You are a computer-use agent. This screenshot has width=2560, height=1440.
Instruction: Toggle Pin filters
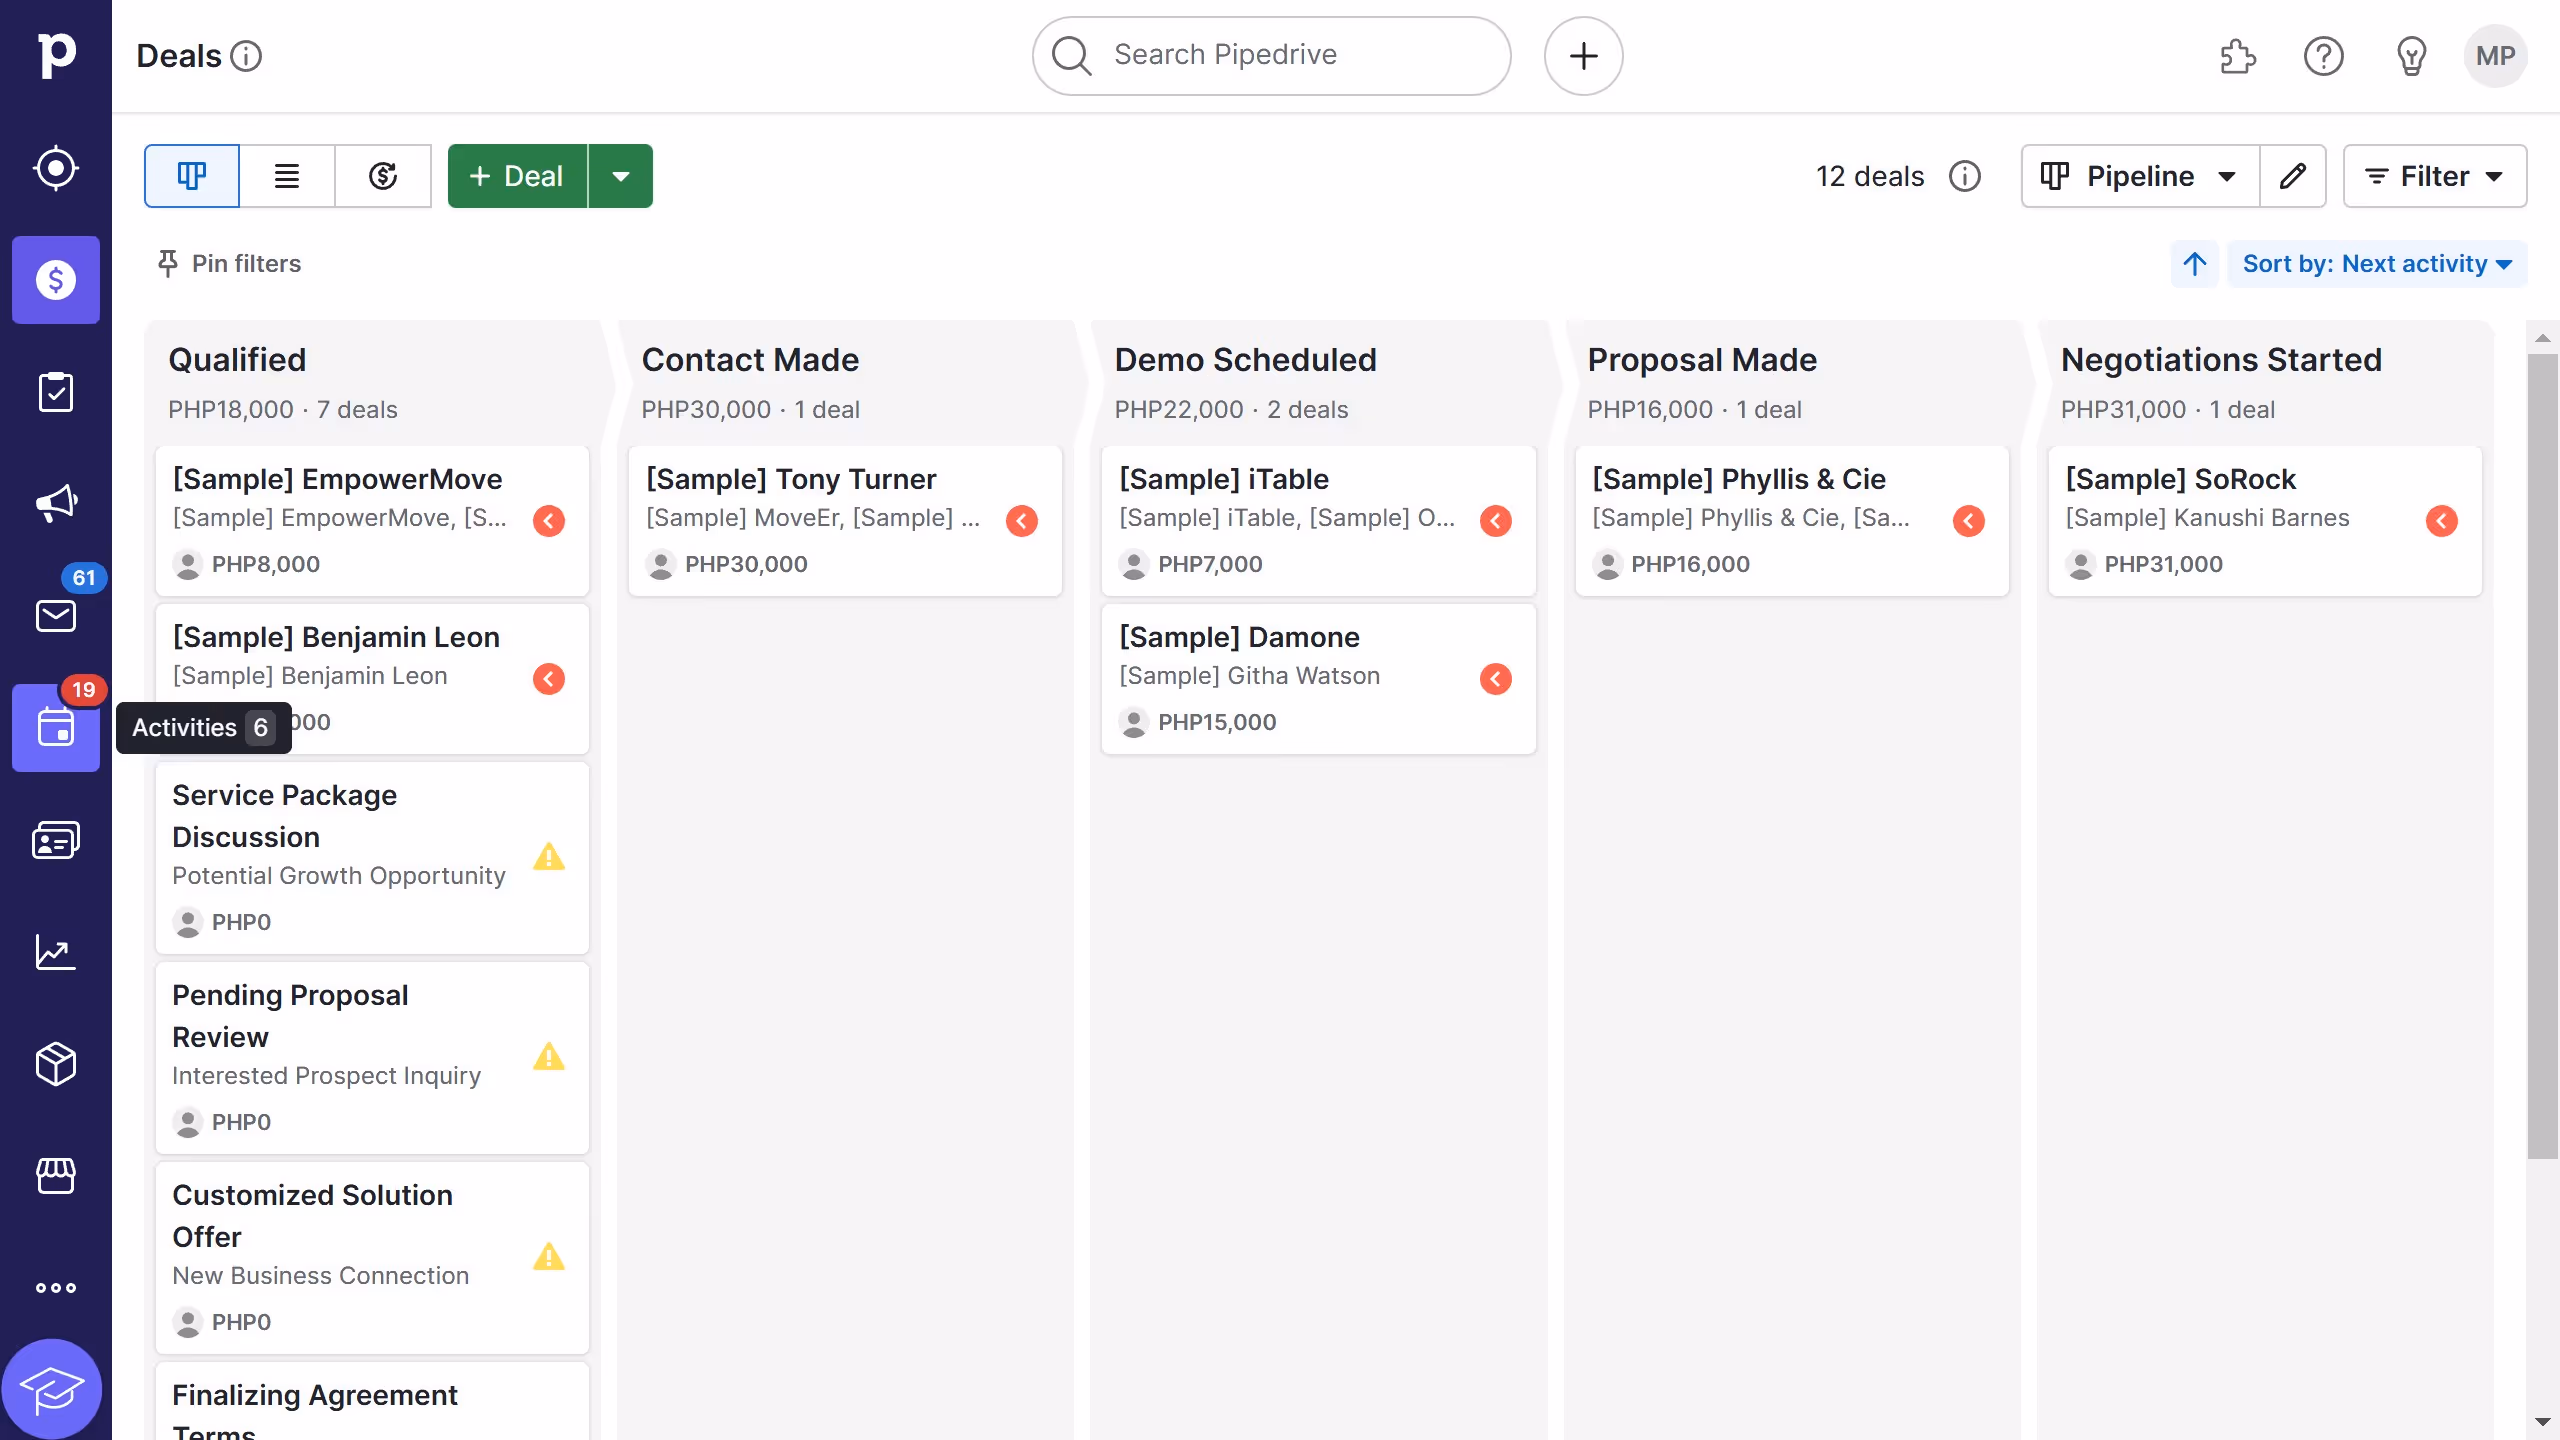[x=228, y=264]
